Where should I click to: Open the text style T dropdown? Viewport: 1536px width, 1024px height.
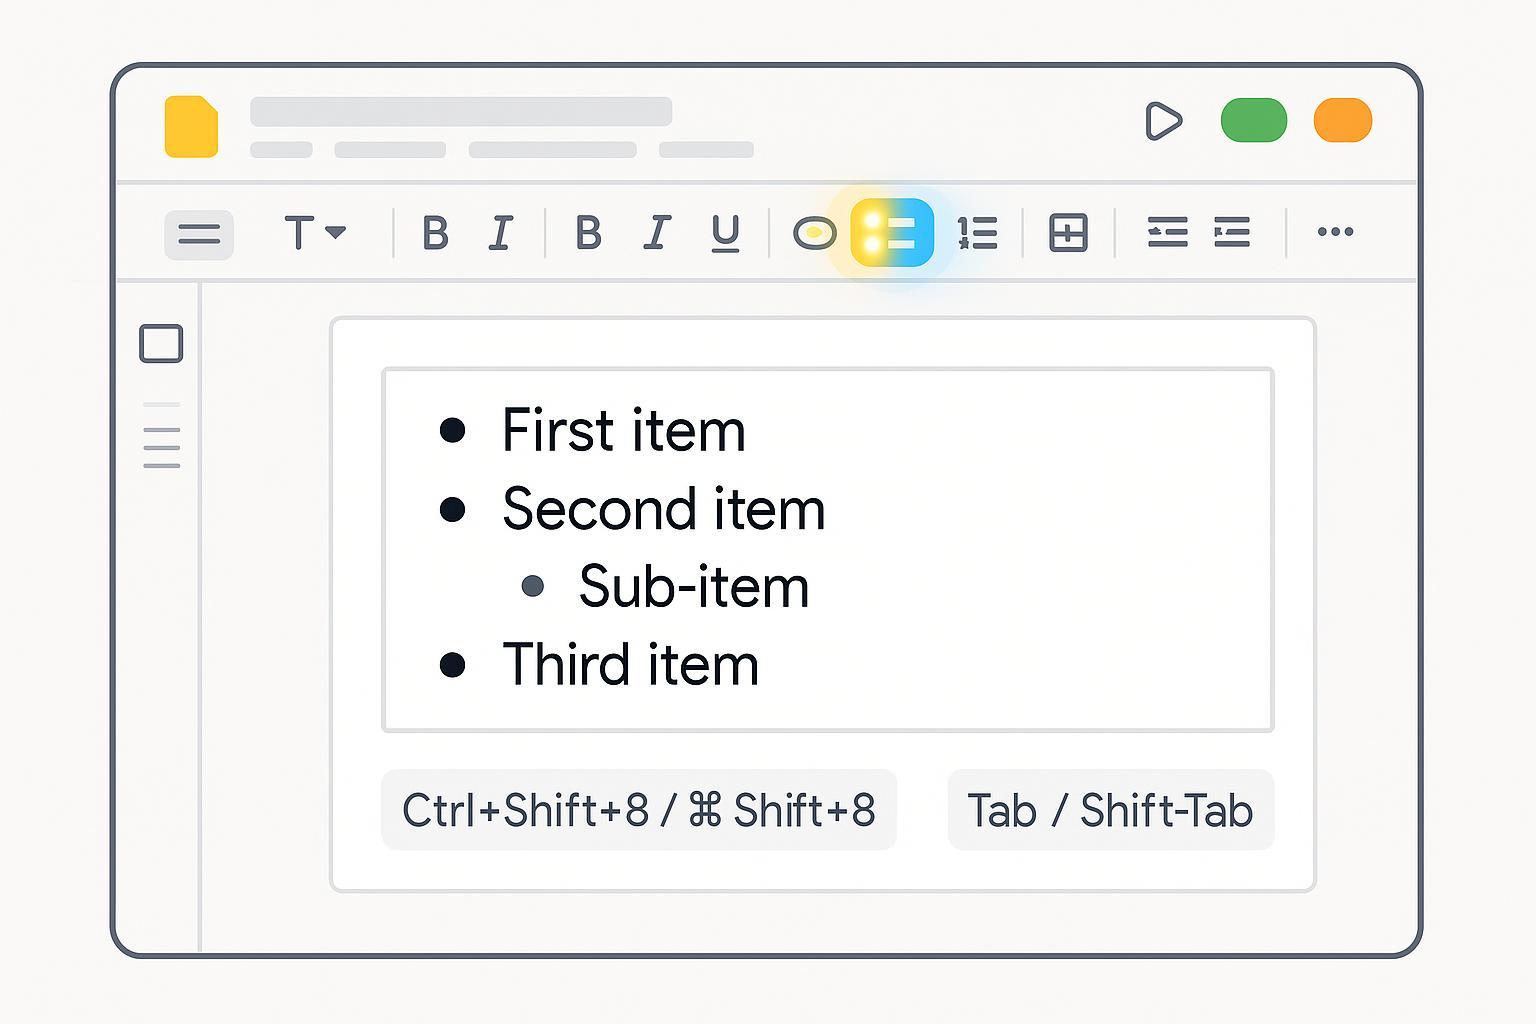click(x=314, y=233)
